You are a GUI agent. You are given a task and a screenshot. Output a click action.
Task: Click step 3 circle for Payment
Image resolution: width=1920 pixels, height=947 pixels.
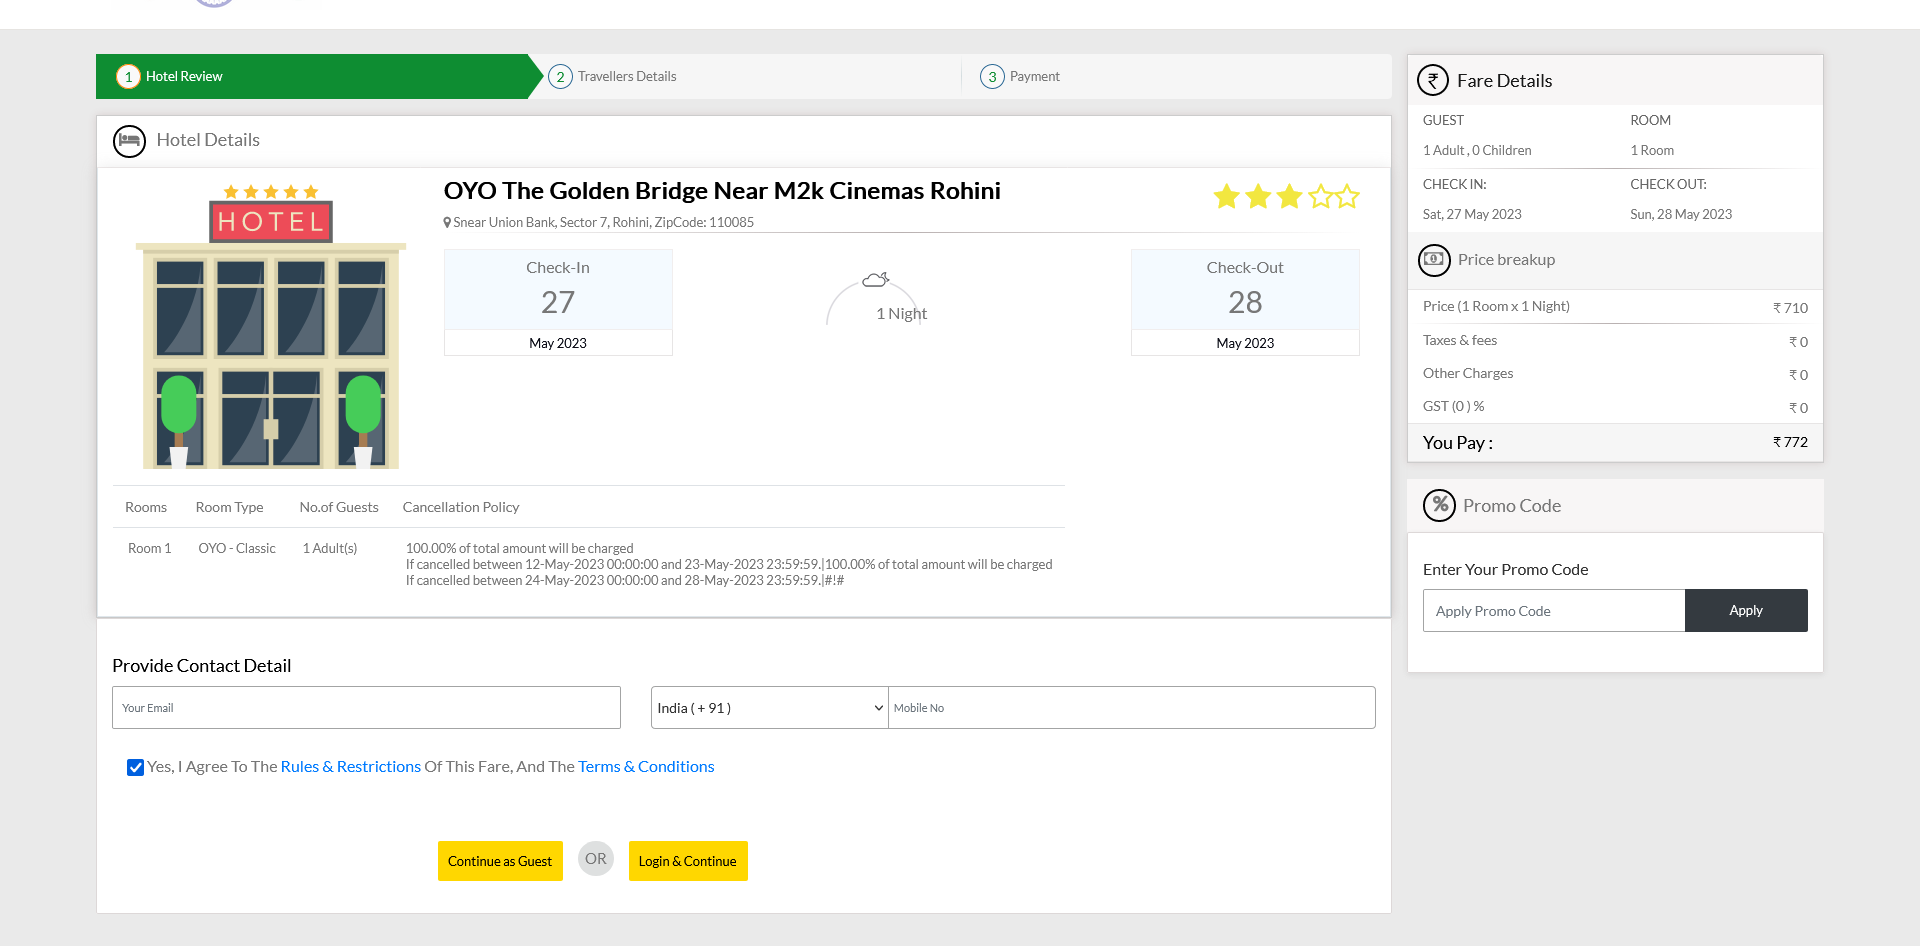pos(992,77)
